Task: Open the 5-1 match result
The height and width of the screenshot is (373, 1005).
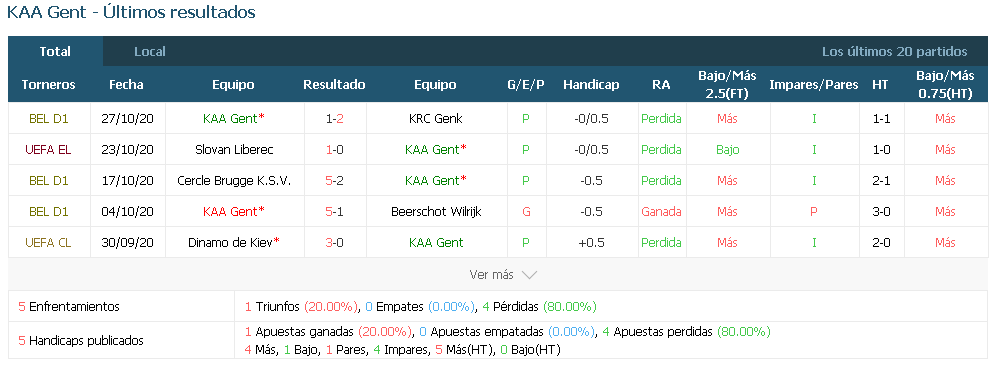Action: (x=335, y=211)
